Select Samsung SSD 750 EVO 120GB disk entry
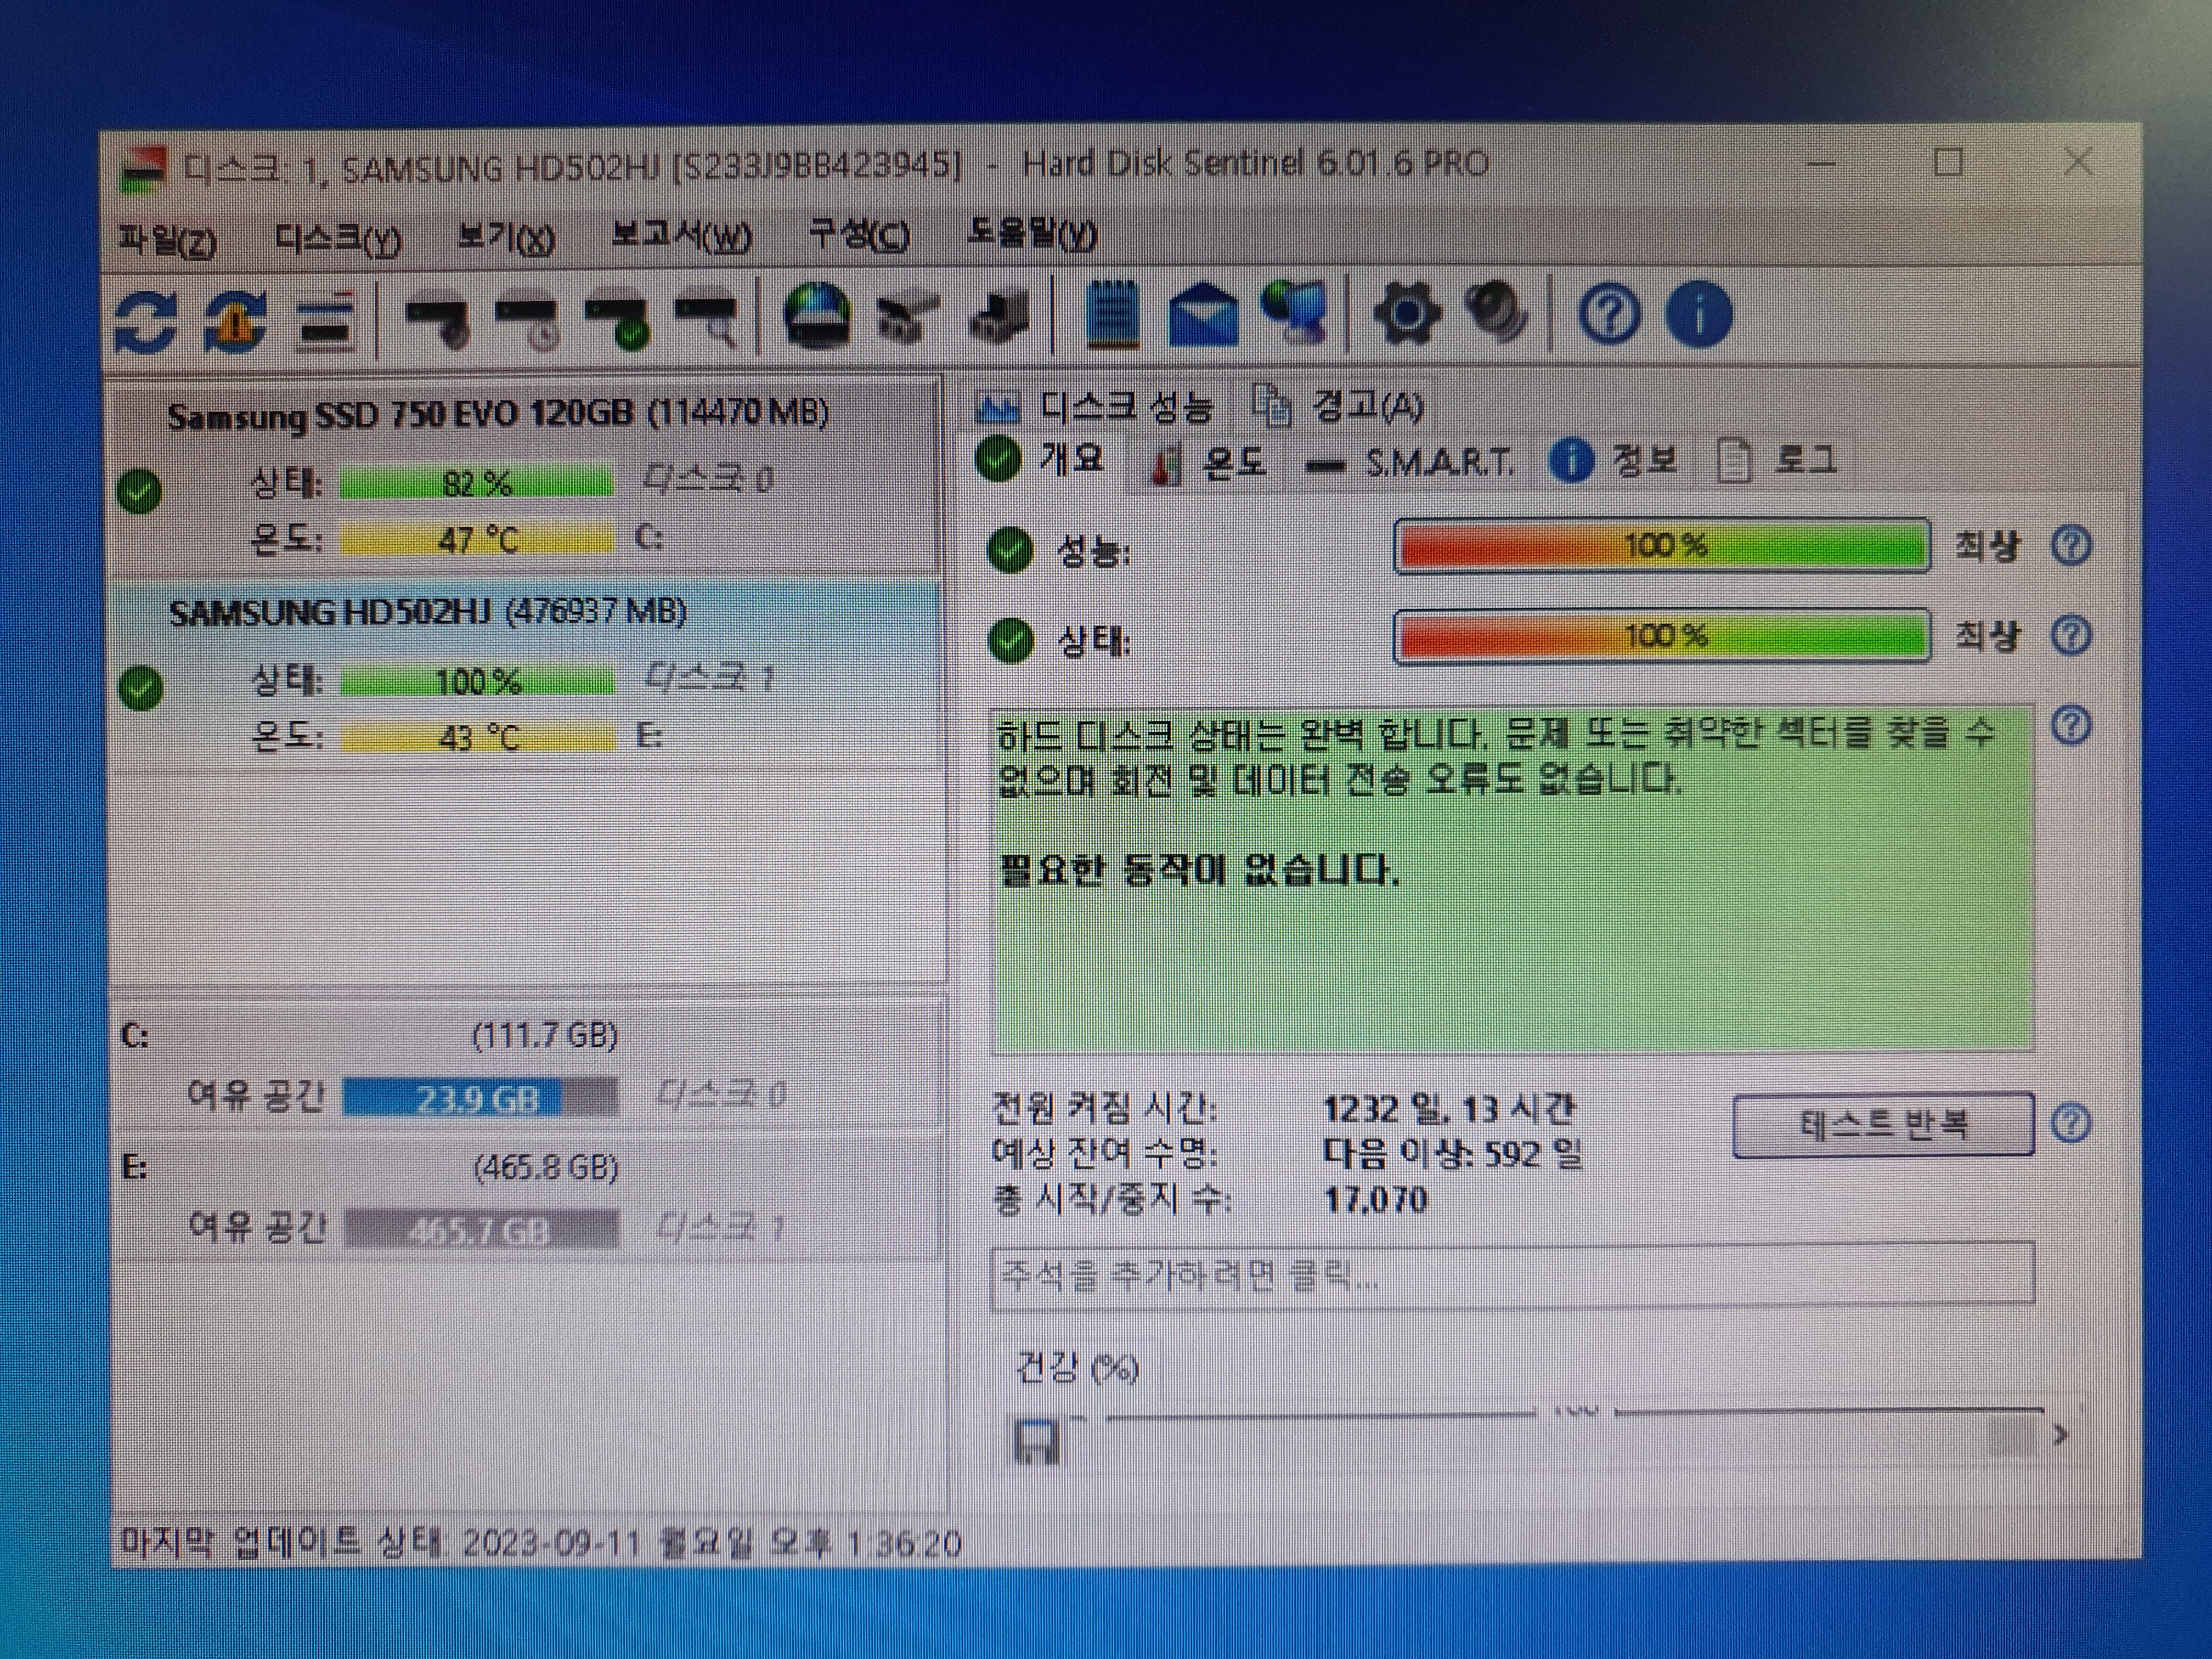The height and width of the screenshot is (1659, 2212). click(x=524, y=477)
